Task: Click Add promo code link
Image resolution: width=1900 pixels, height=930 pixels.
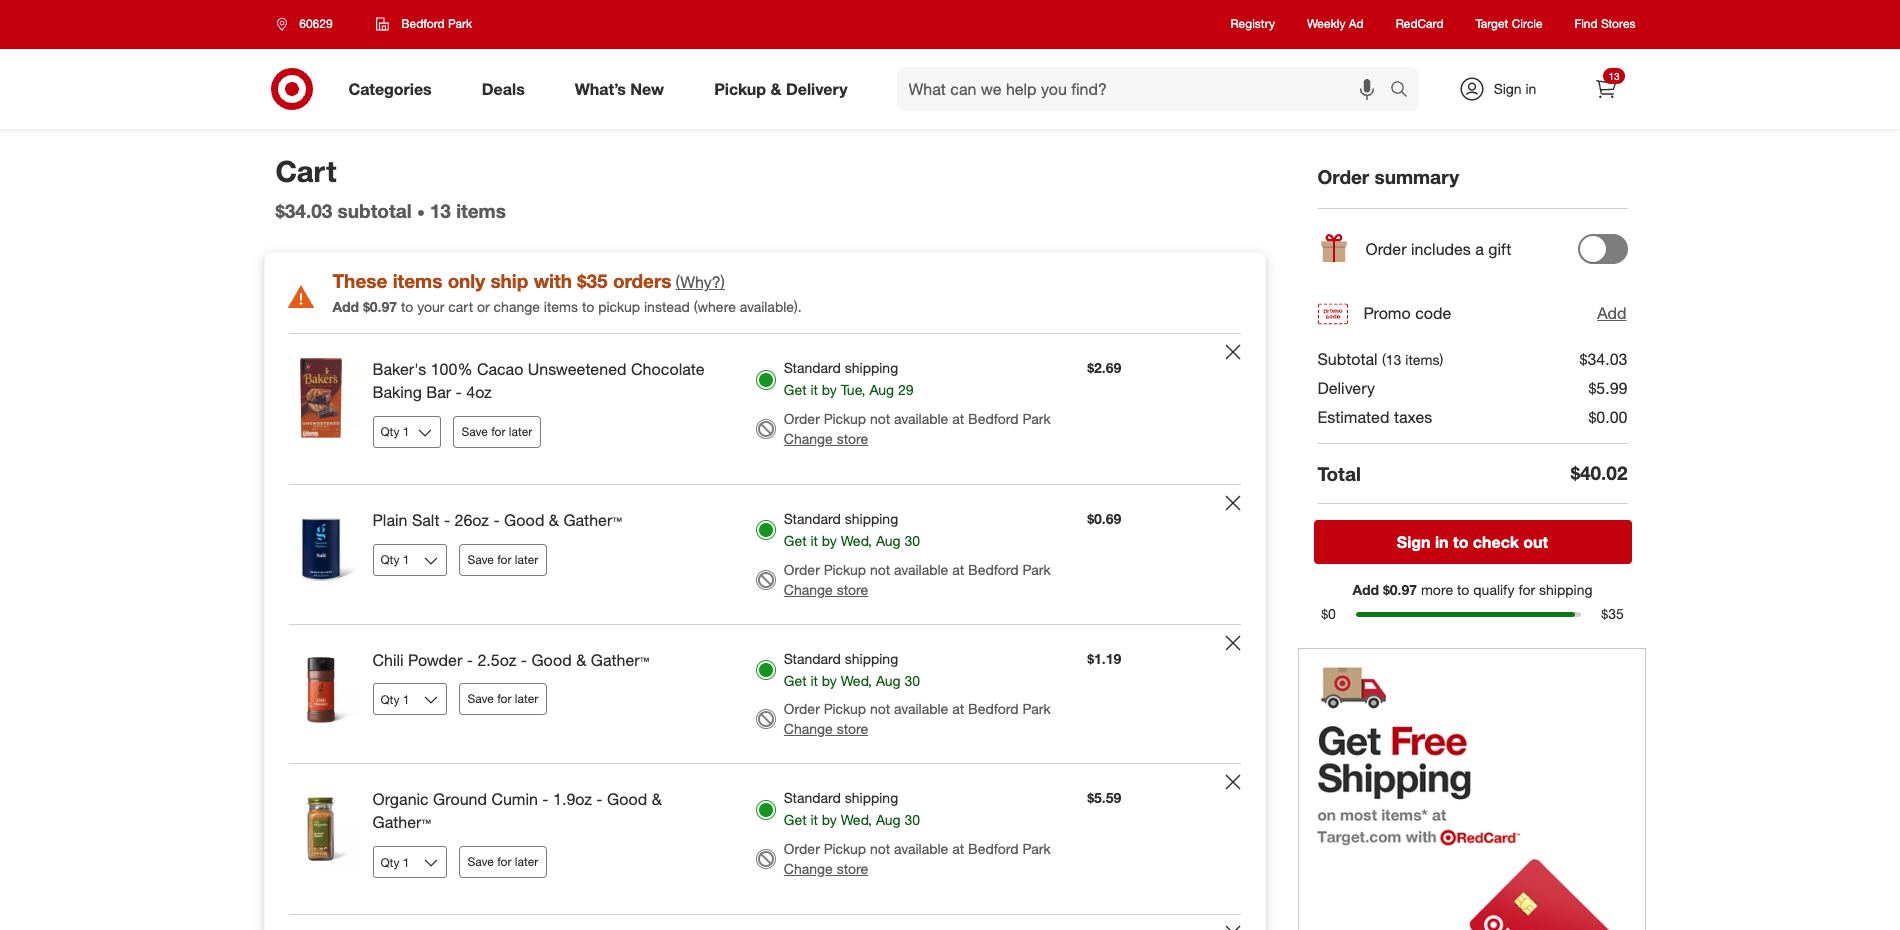Action: point(1611,313)
